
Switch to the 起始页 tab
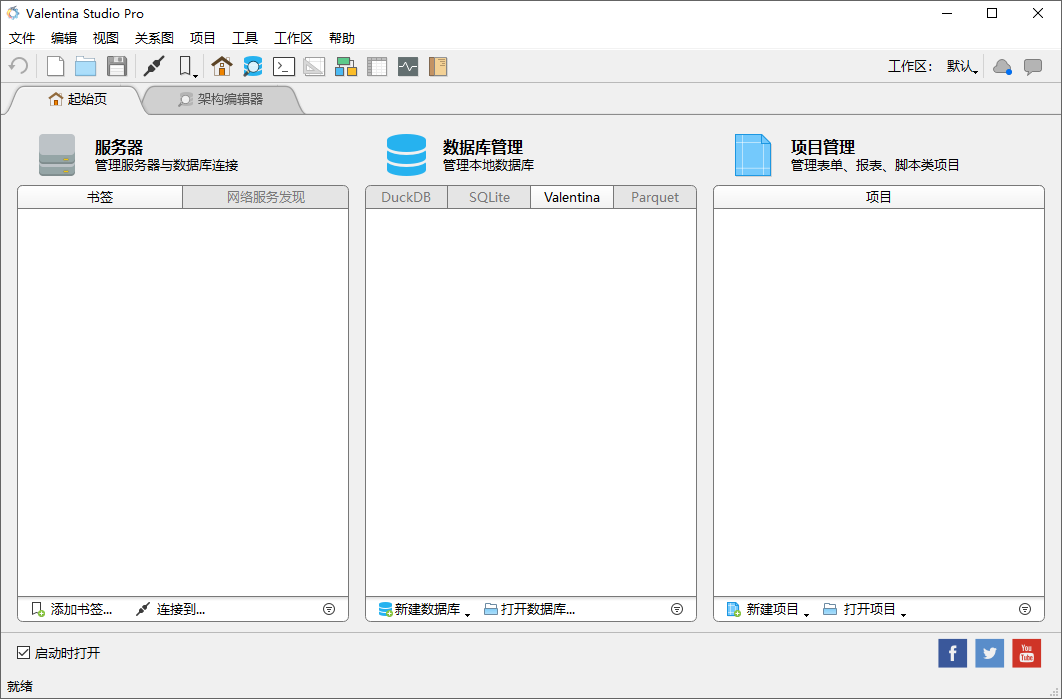[x=77, y=99]
